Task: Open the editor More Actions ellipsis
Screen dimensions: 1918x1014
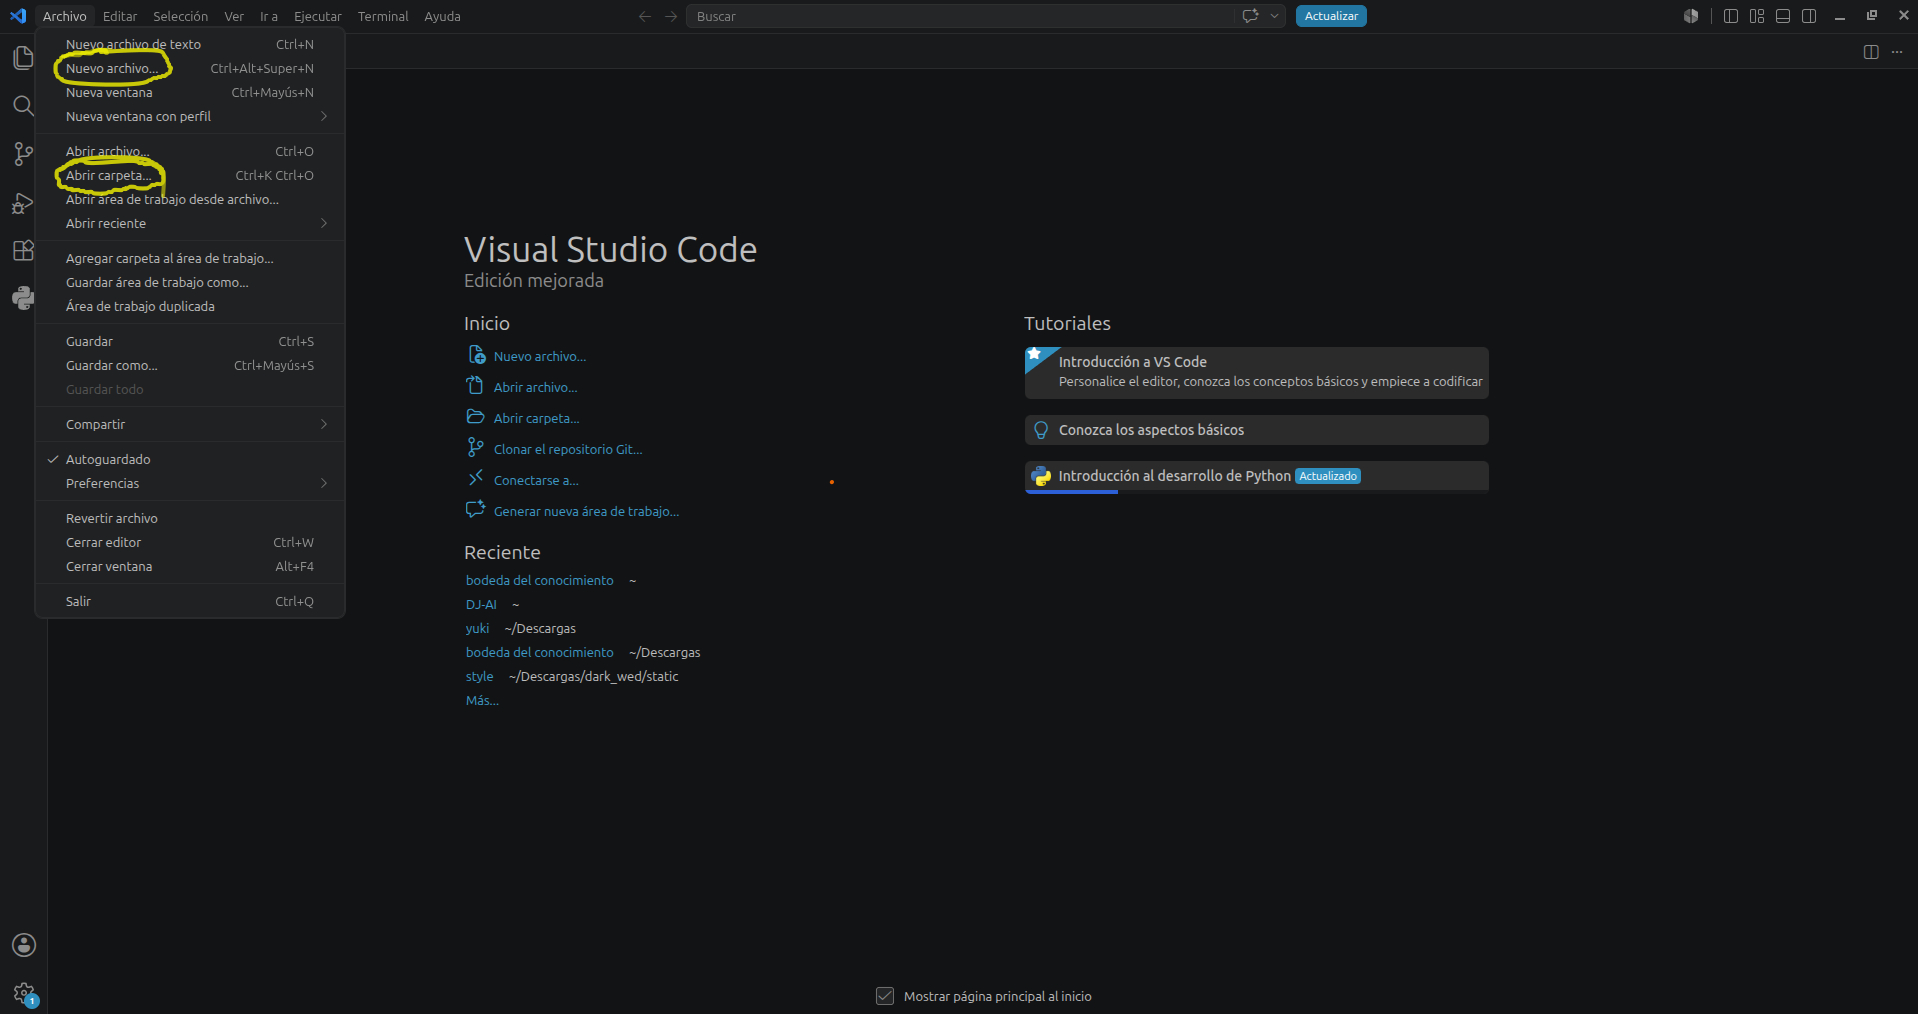Action: 1897,52
